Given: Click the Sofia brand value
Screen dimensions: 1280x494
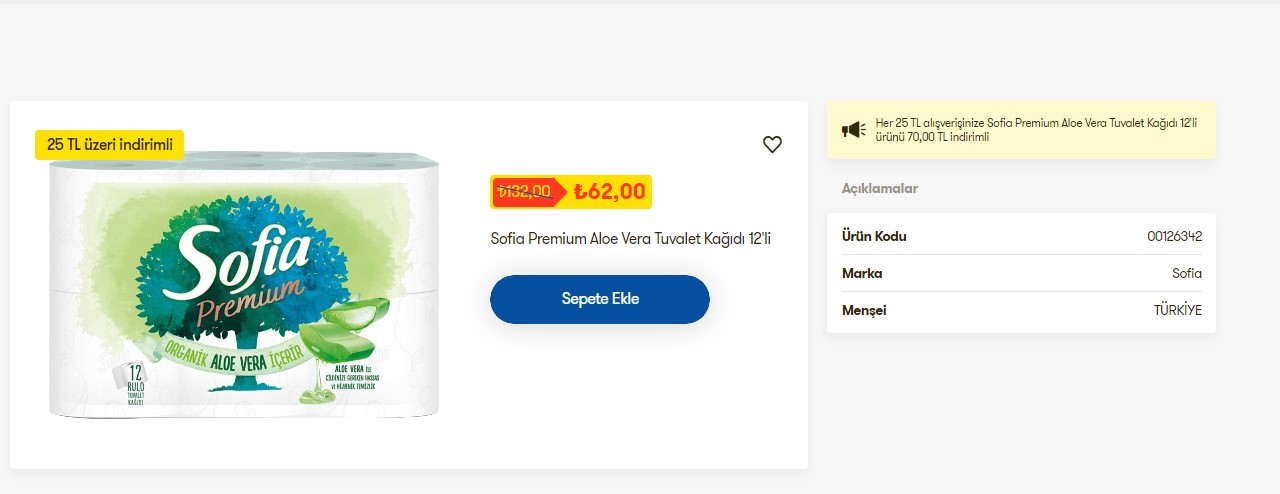Looking at the screenshot, I should 1187,273.
